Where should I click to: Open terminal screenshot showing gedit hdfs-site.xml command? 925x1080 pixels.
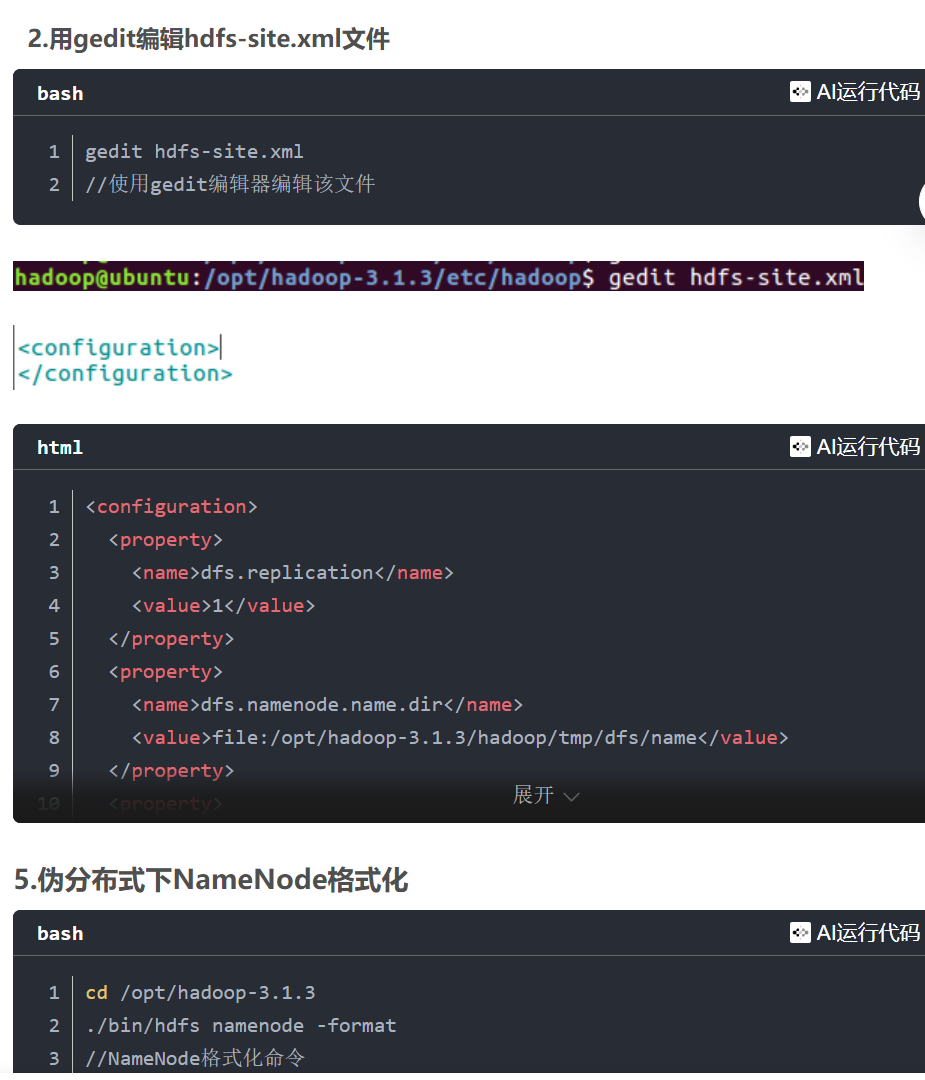pyautogui.click(x=438, y=276)
